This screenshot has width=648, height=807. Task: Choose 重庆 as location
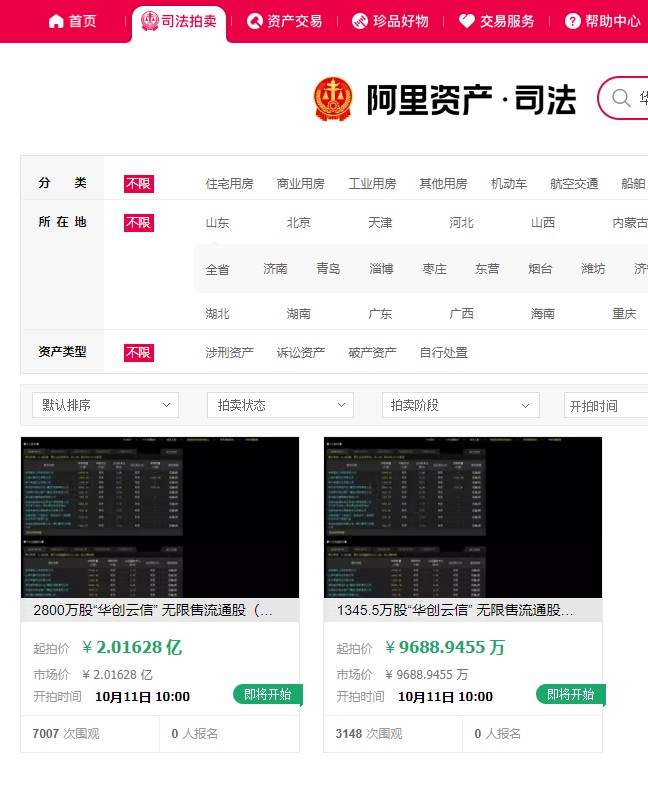pyautogui.click(x=624, y=313)
